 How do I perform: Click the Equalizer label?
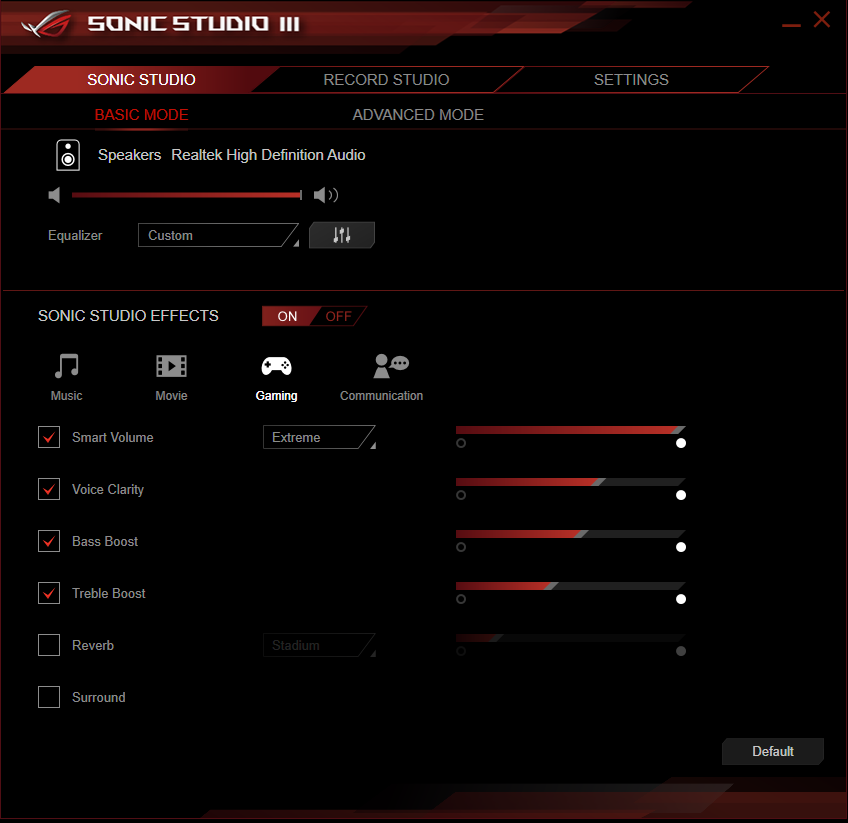click(75, 235)
